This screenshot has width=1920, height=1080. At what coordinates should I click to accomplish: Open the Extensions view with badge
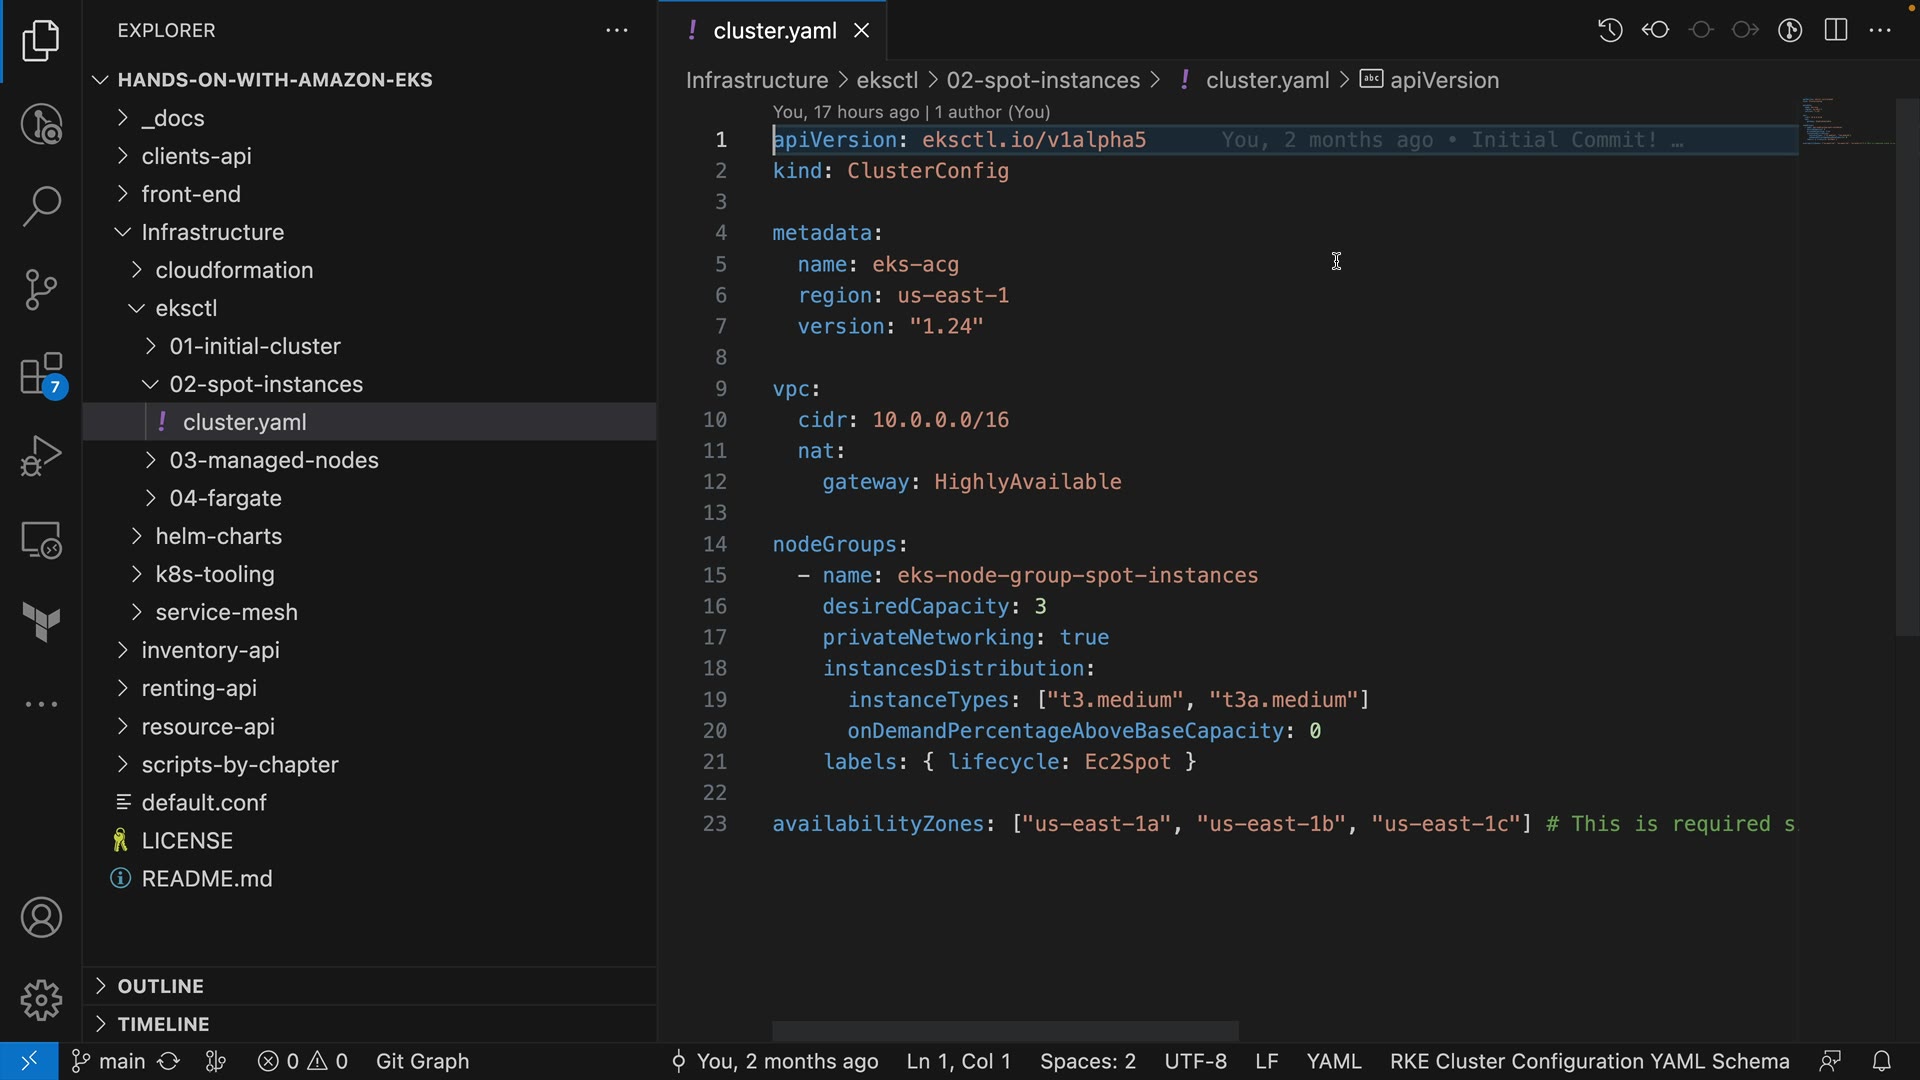(41, 376)
